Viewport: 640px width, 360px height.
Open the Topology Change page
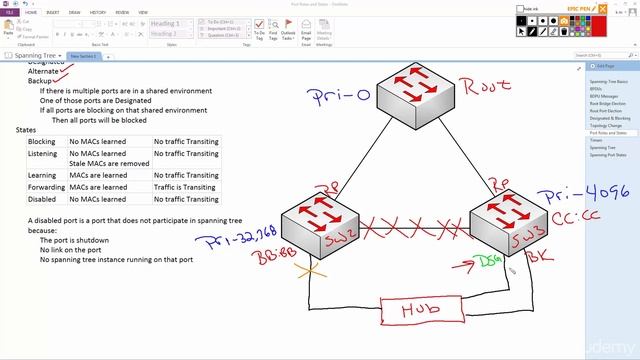click(606, 126)
